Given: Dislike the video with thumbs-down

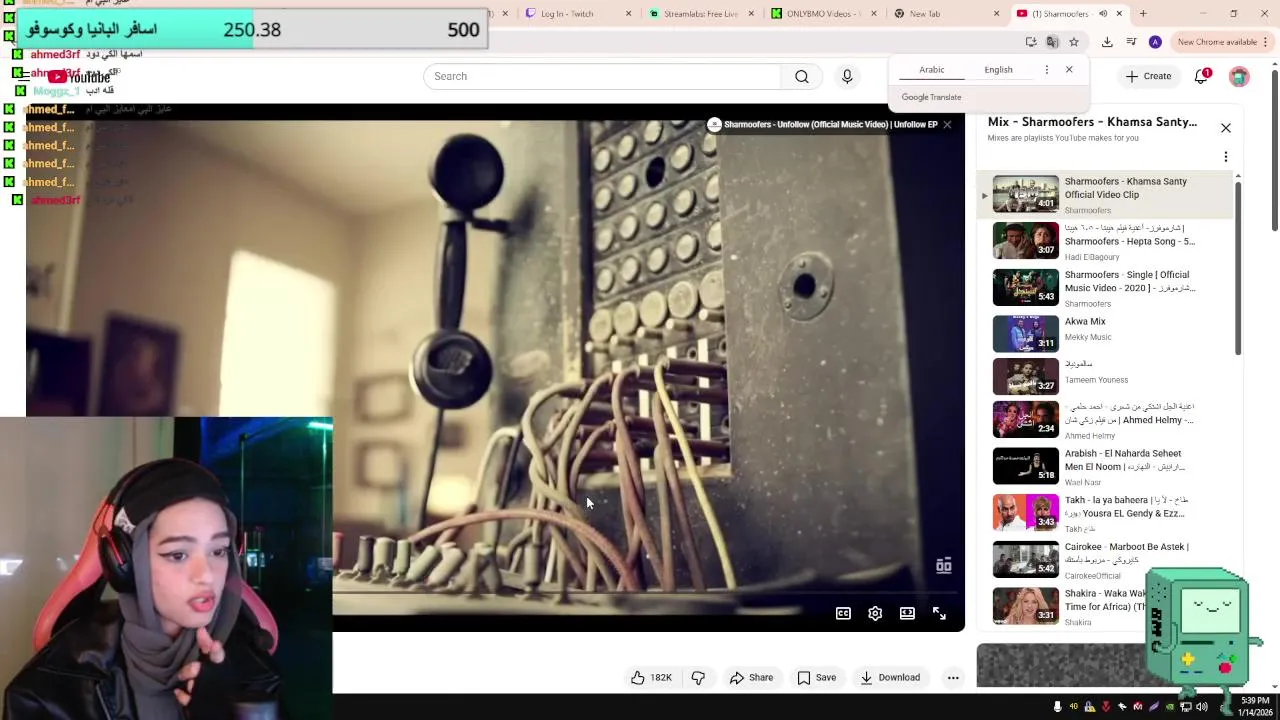Looking at the screenshot, I should (x=698, y=677).
